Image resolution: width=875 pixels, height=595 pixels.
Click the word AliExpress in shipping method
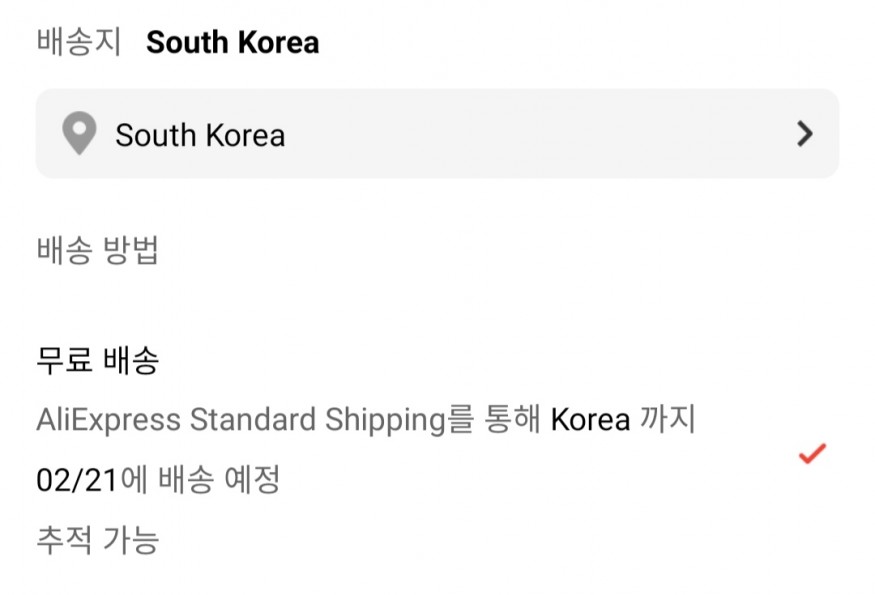(x=108, y=420)
